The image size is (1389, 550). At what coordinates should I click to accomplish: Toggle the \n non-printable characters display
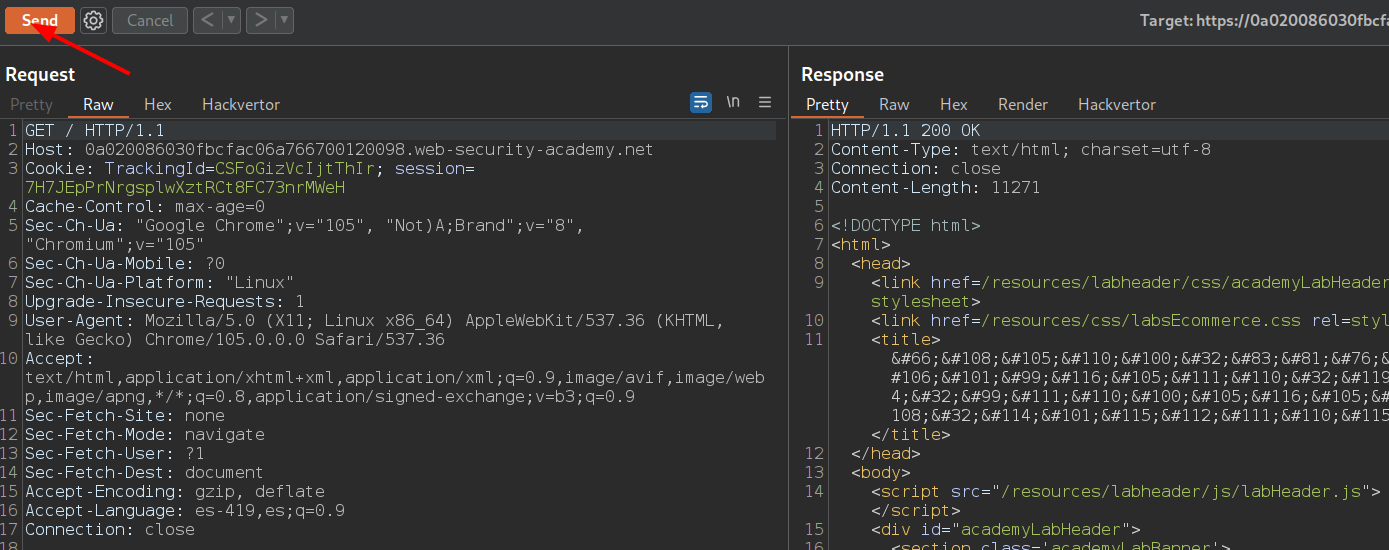[733, 102]
